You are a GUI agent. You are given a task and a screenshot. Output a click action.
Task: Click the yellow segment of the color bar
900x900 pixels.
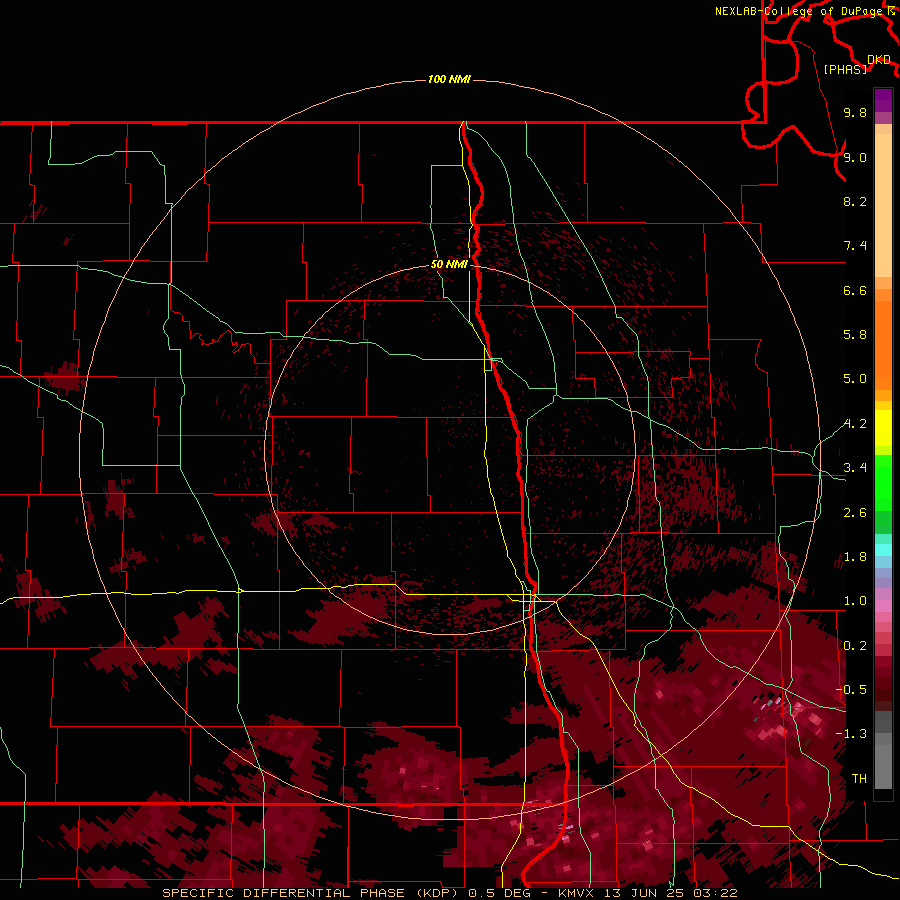point(883,428)
